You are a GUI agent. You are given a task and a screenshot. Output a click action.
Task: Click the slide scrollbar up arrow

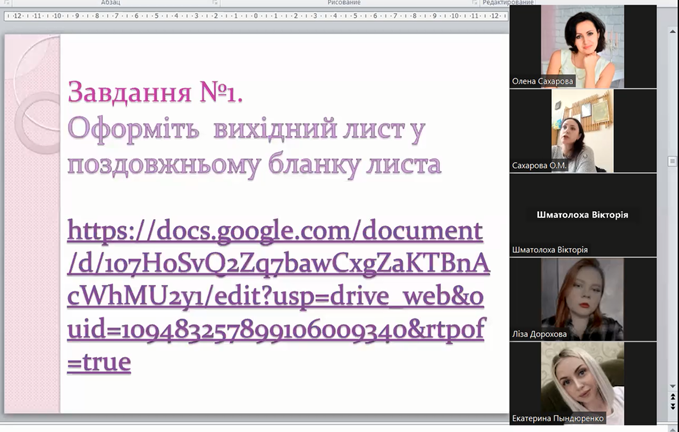coord(673,31)
